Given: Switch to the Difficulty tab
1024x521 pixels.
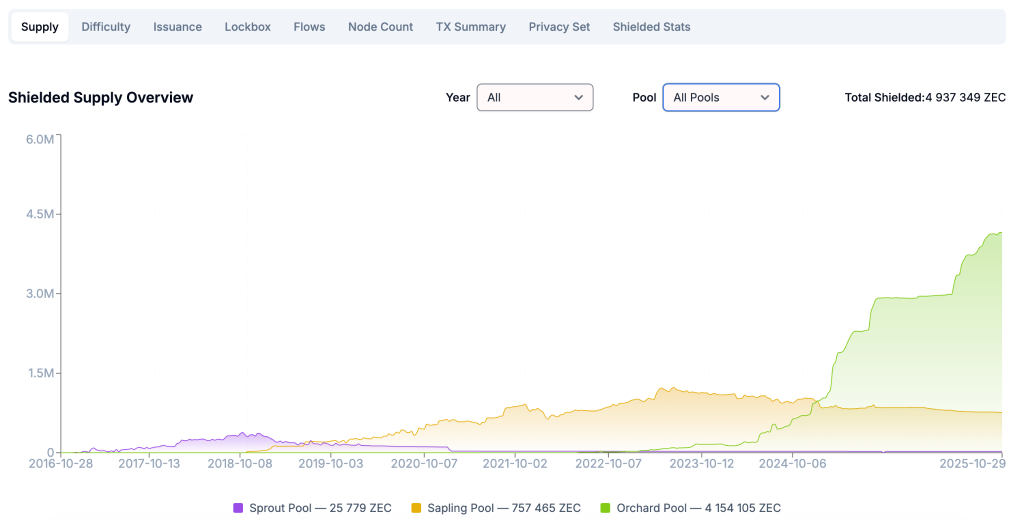Looking at the screenshot, I should (x=106, y=27).
